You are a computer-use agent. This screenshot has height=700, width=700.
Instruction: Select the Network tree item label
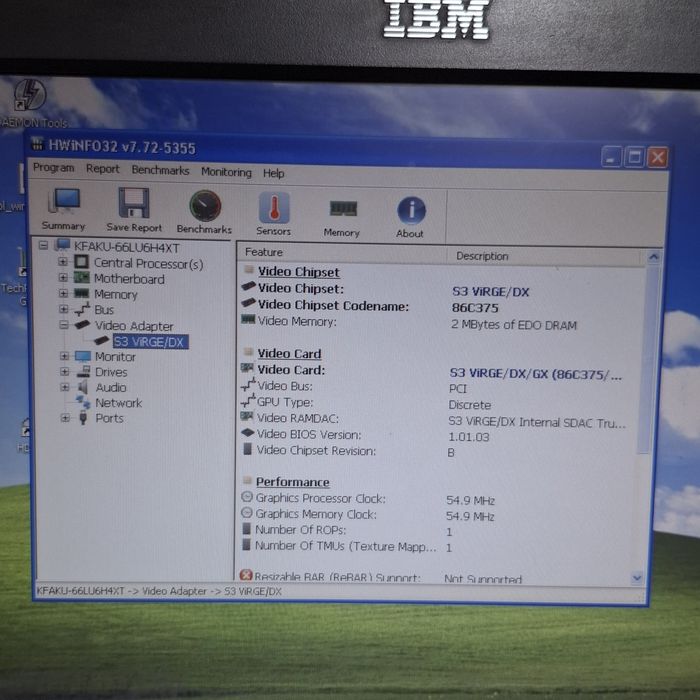coord(119,403)
